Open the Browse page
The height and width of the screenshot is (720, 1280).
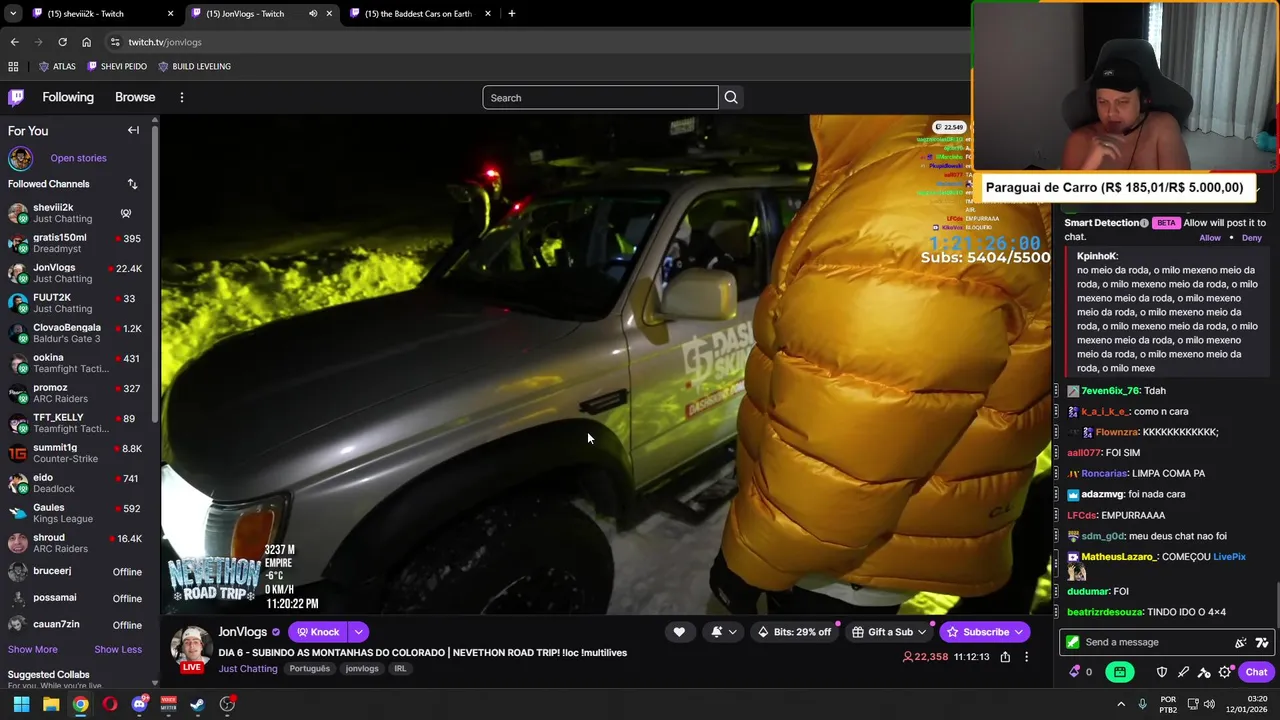click(135, 97)
